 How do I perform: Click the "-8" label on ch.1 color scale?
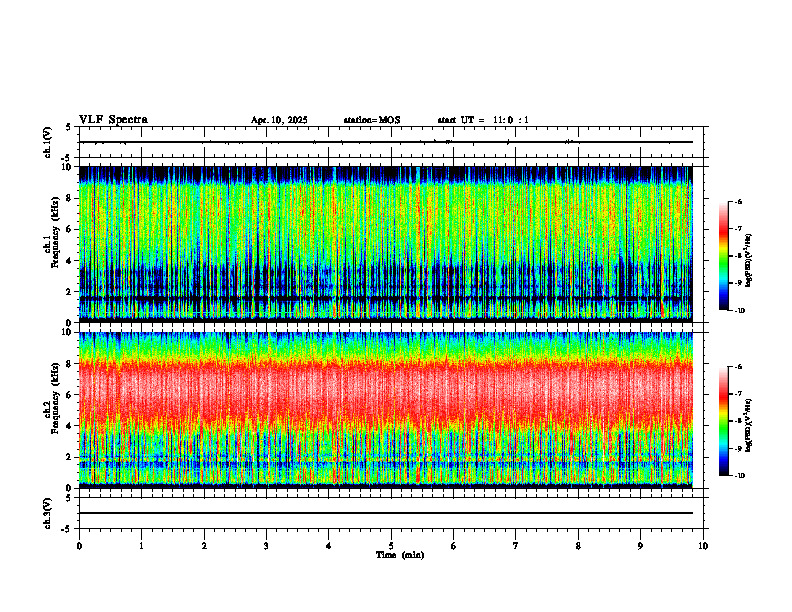coord(738,256)
